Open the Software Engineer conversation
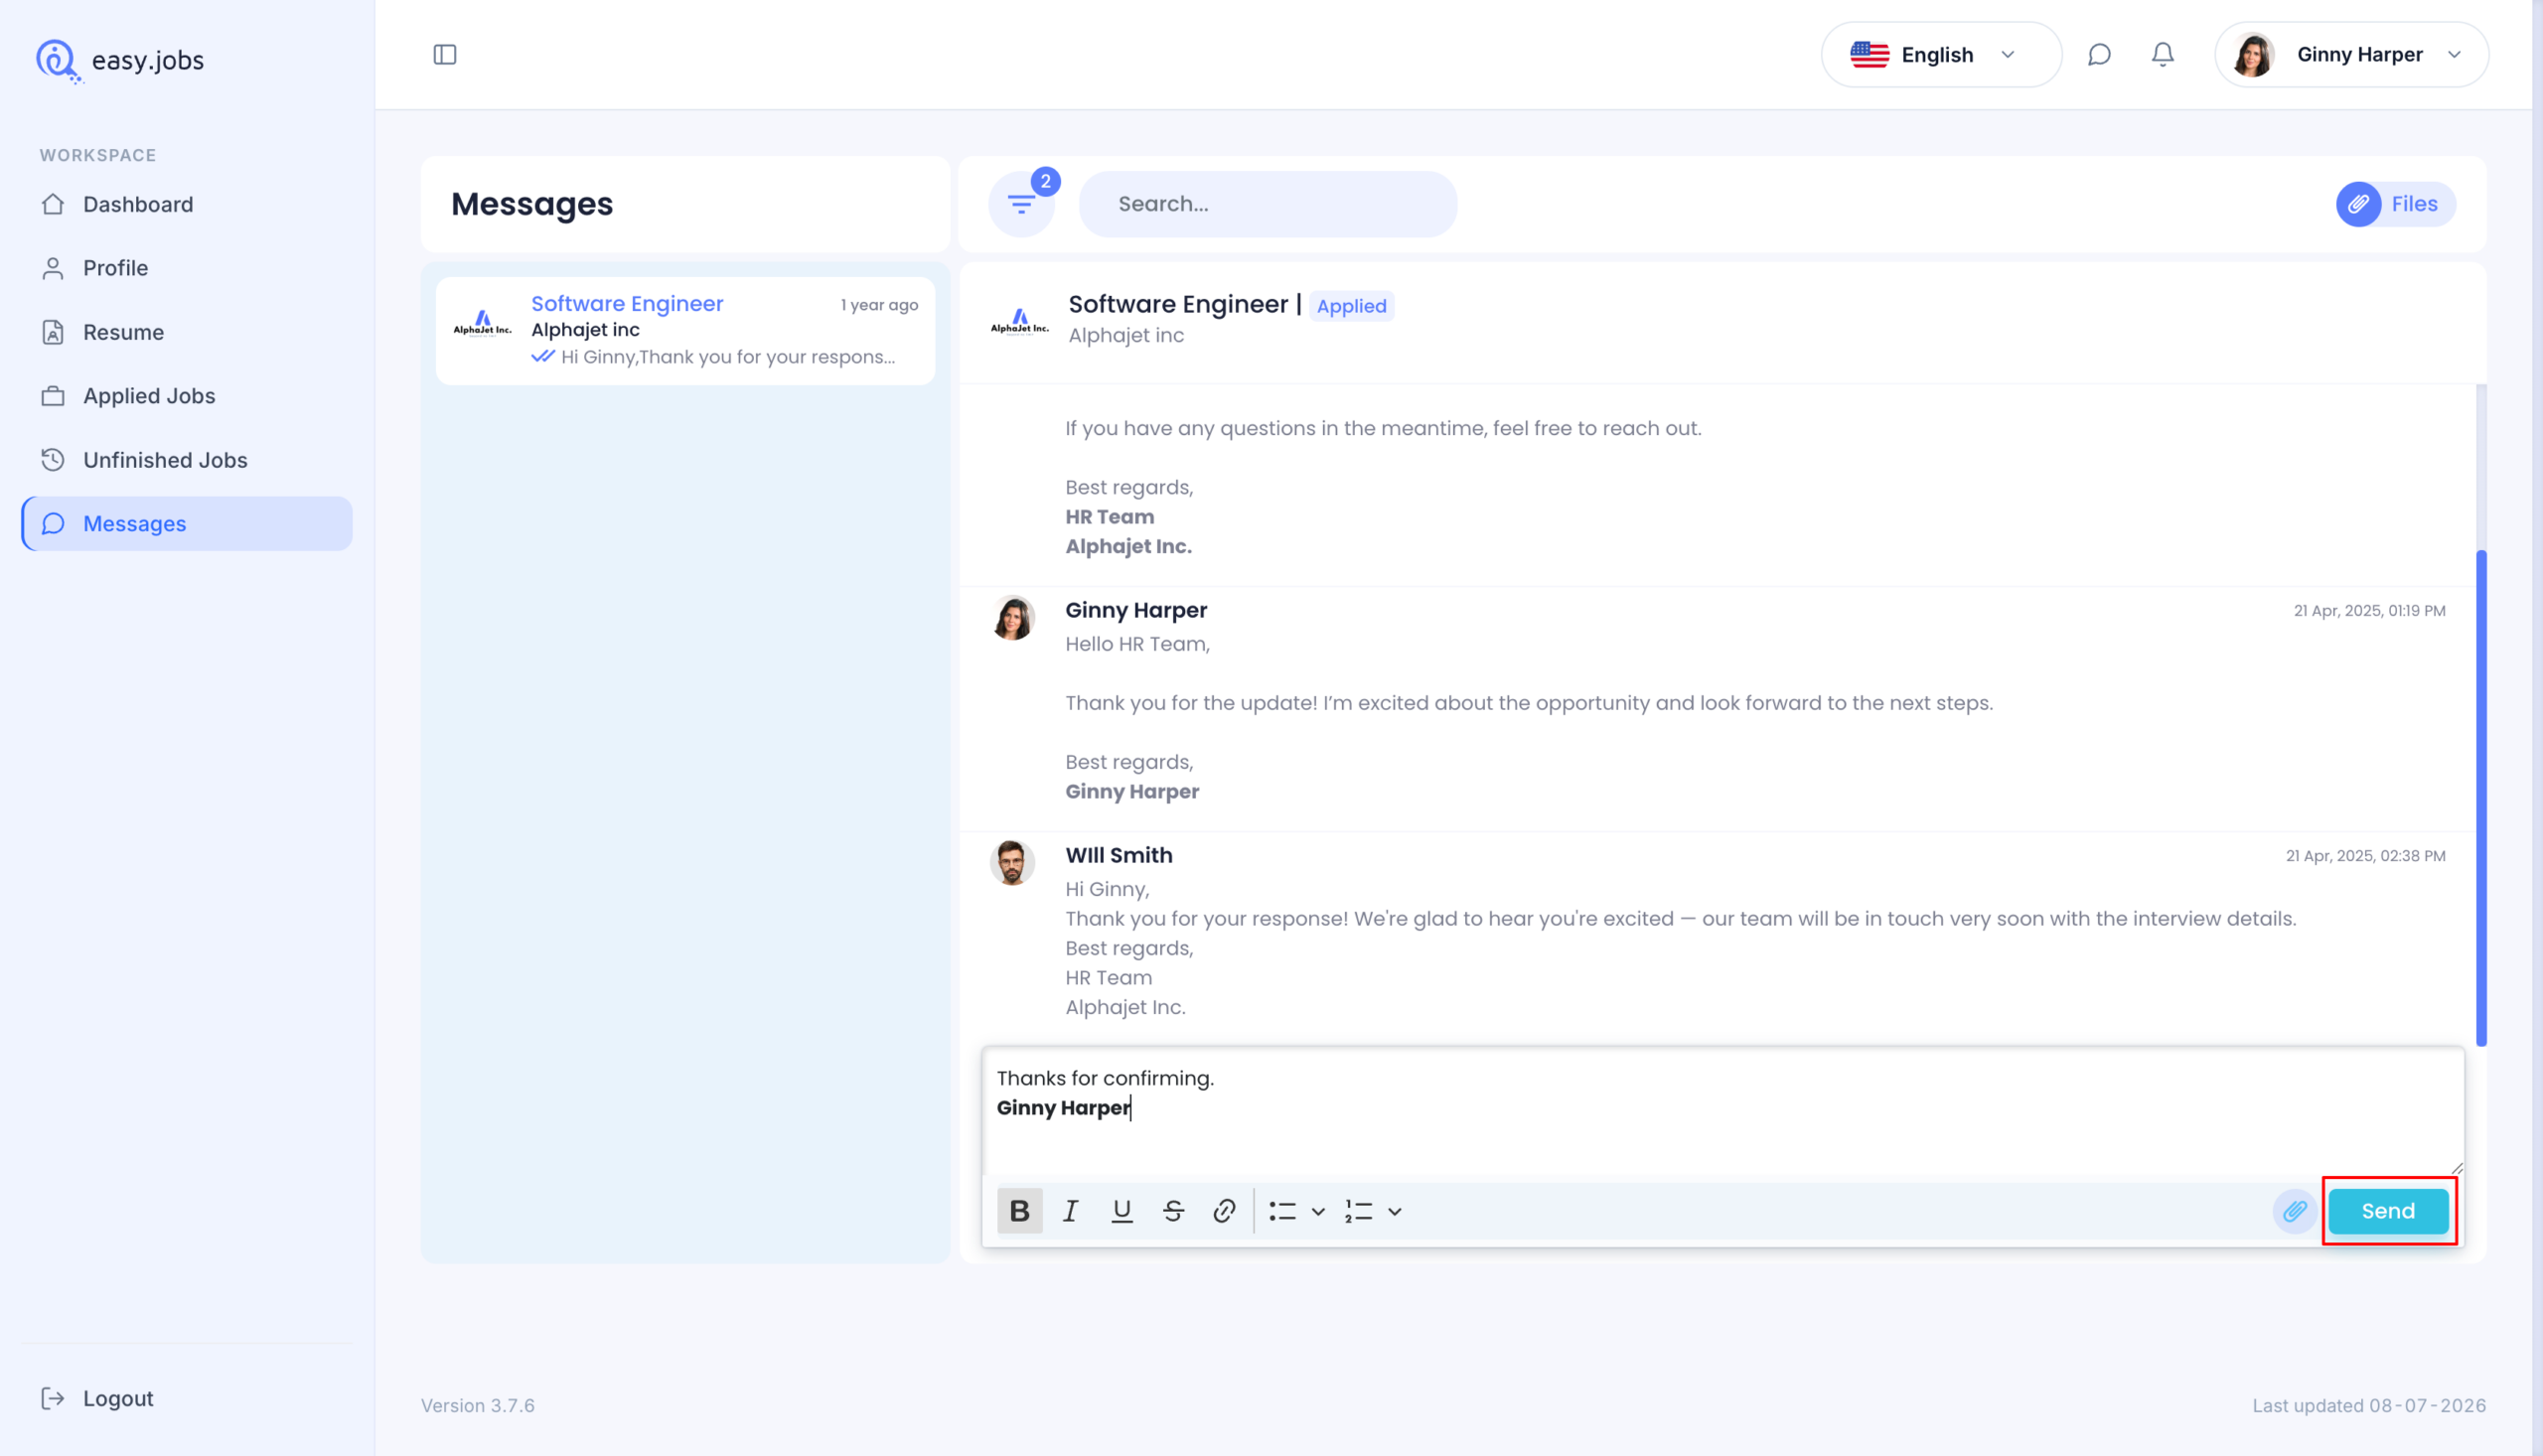The width and height of the screenshot is (2543, 1456). click(685, 330)
